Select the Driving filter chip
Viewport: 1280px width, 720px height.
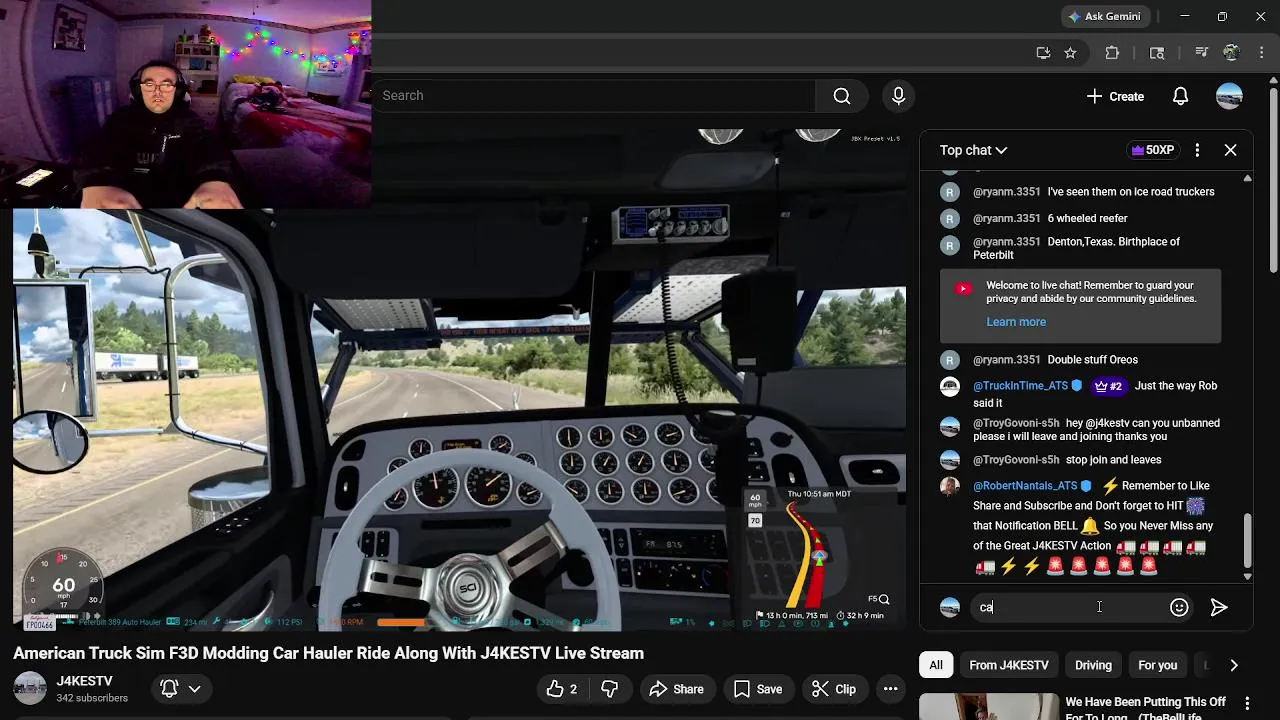tap(1093, 665)
